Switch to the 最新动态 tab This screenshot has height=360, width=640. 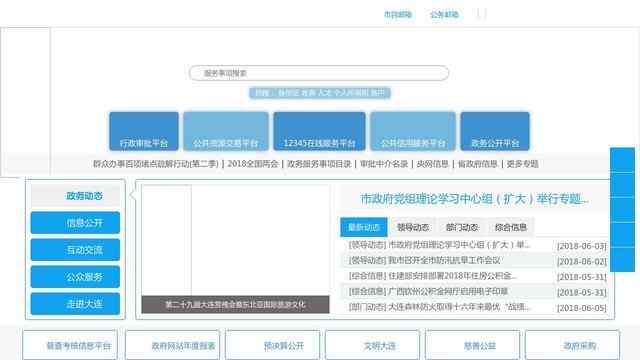tap(364, 227)
